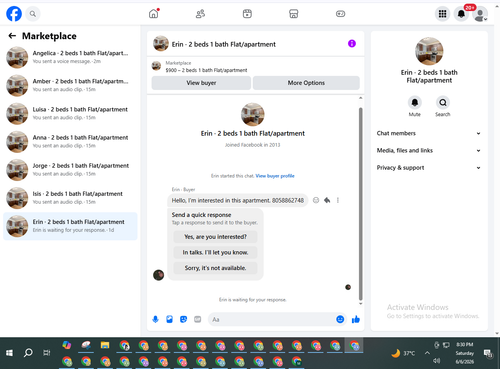Click the back arrow beside Marketplace

tap(12, 36)
